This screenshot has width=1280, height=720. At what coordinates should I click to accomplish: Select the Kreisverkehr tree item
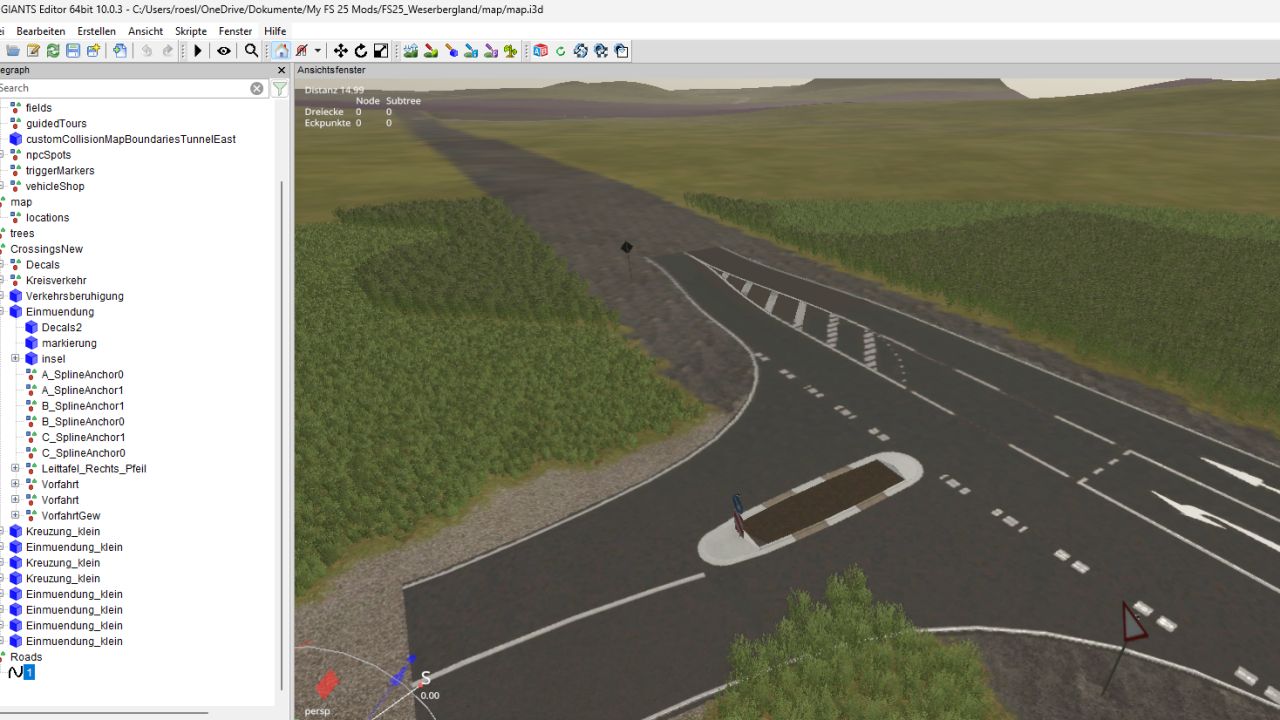pyautogui.click(x=56, y=280)
